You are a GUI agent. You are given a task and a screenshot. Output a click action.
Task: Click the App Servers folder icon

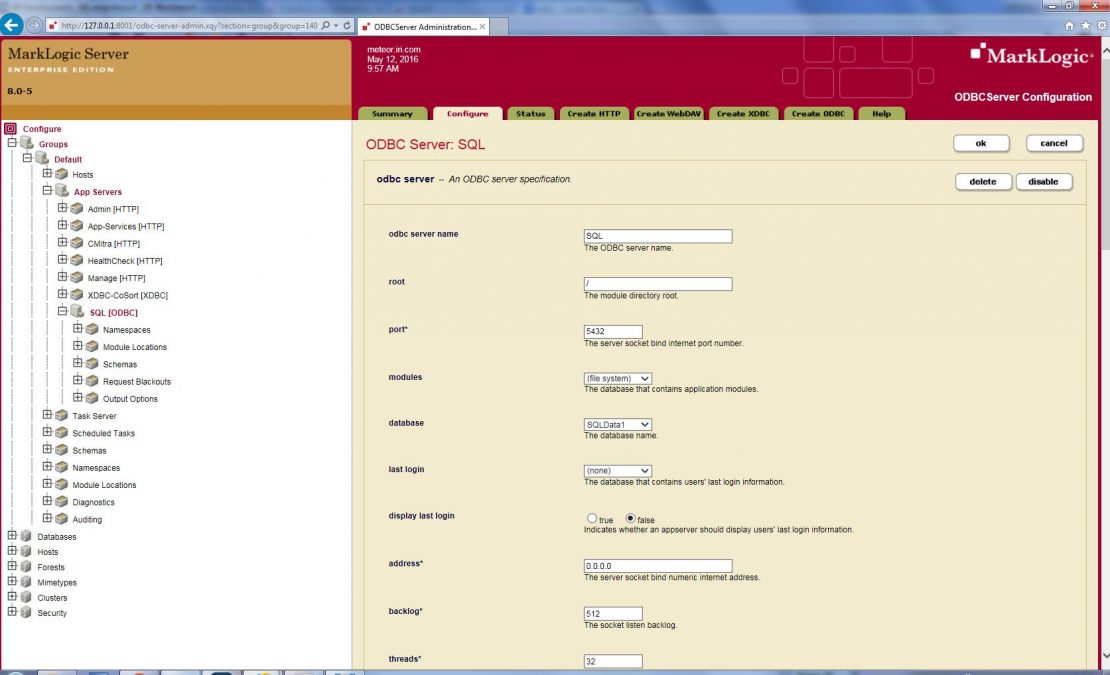tap(62, 190)
